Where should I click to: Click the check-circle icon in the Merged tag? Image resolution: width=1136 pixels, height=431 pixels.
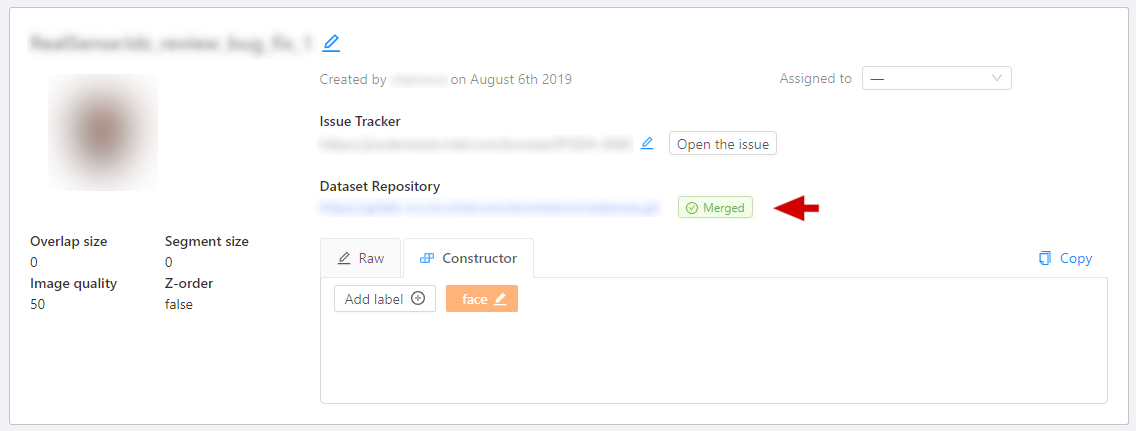point(692,208)
